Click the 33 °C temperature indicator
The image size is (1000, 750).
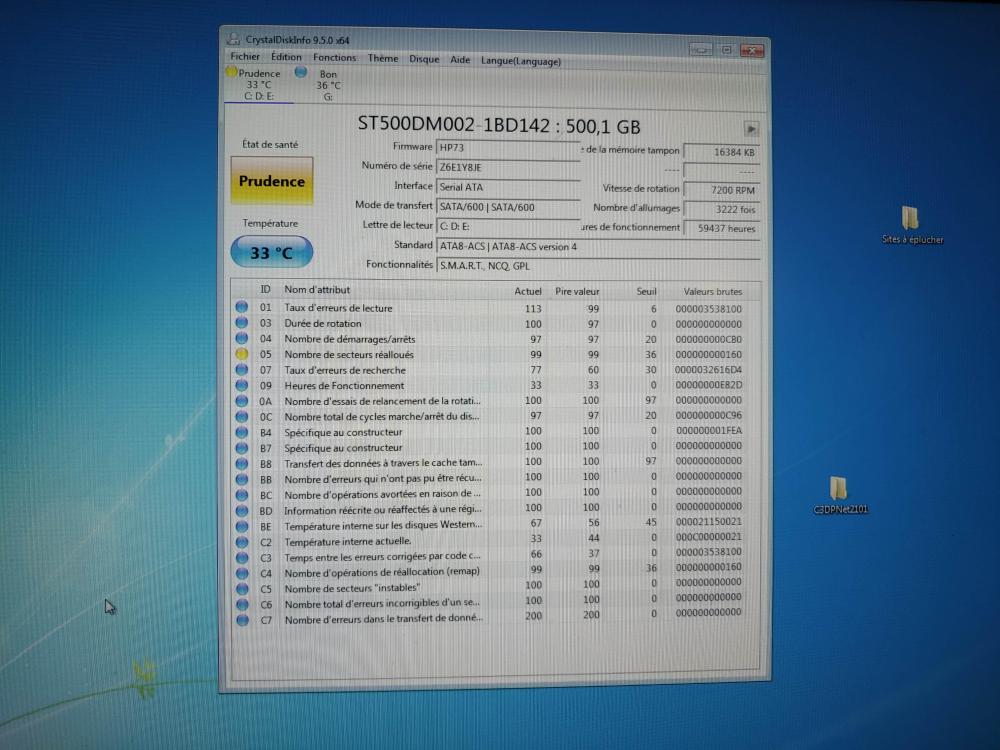pos(271,253)
